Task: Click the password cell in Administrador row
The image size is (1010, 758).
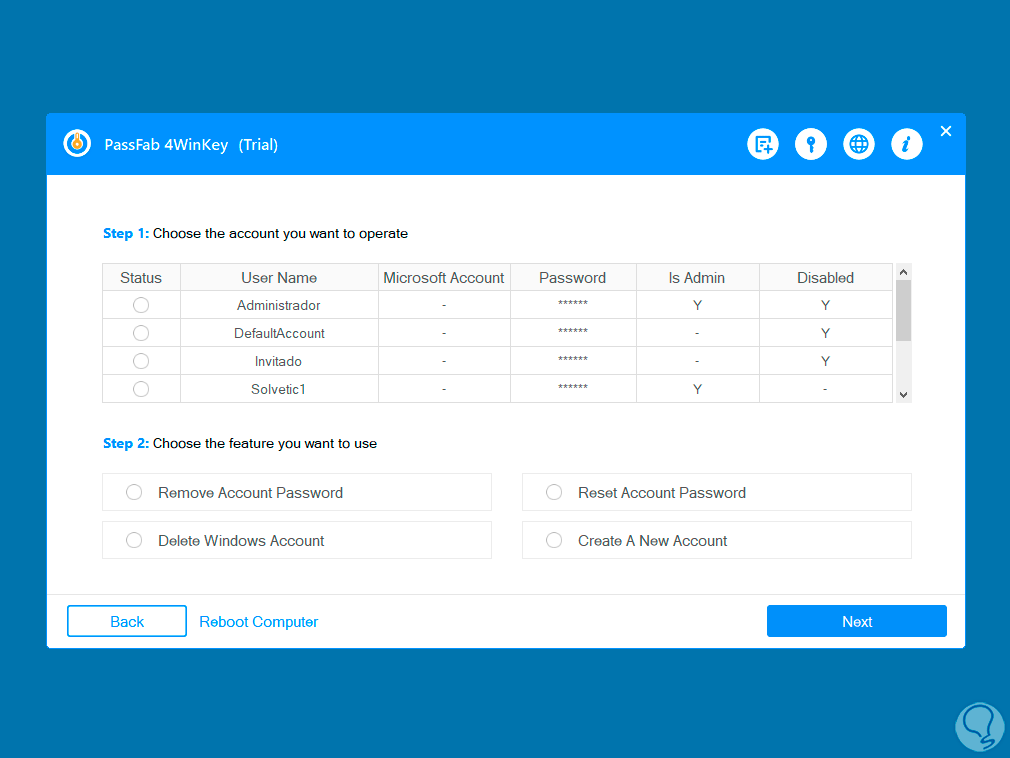Action: click(x=573, y=305)
